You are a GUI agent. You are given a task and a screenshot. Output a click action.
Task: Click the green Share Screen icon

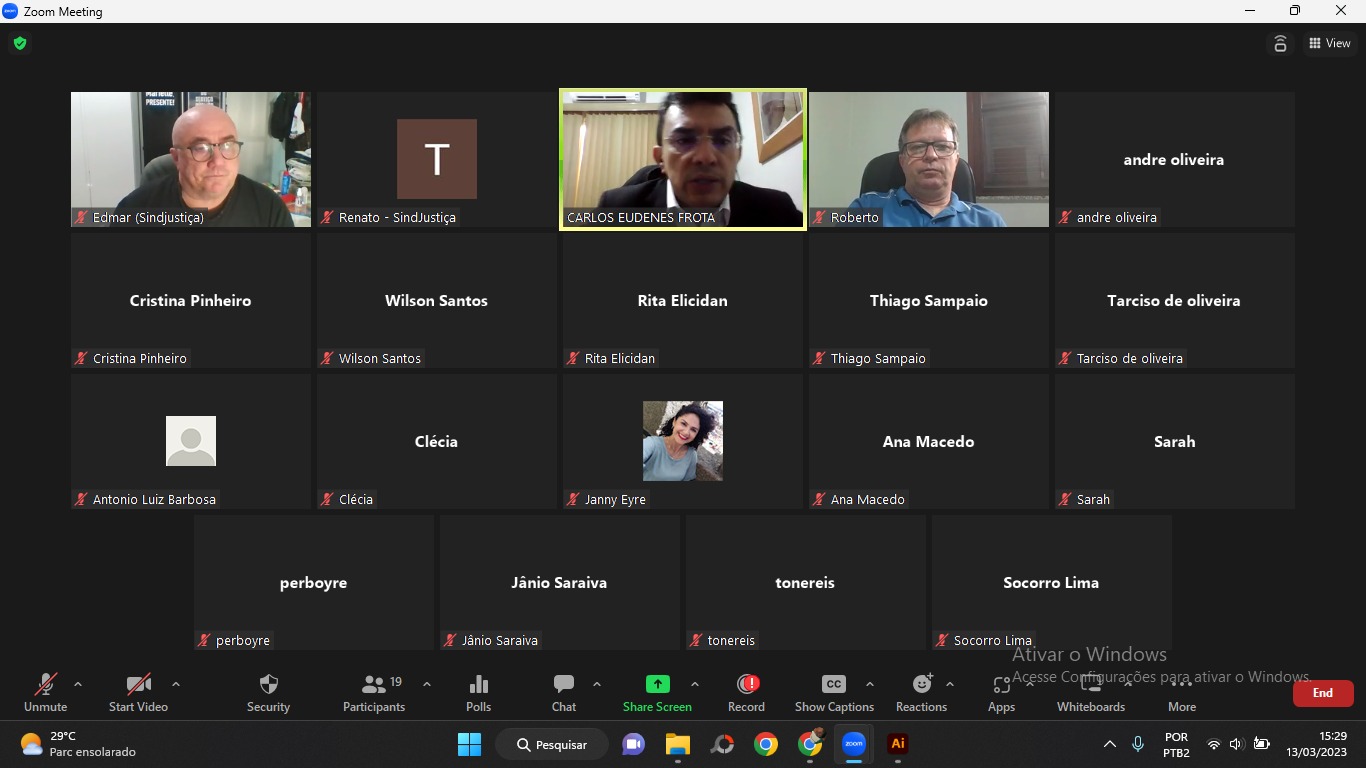click(x=657, y=684)
